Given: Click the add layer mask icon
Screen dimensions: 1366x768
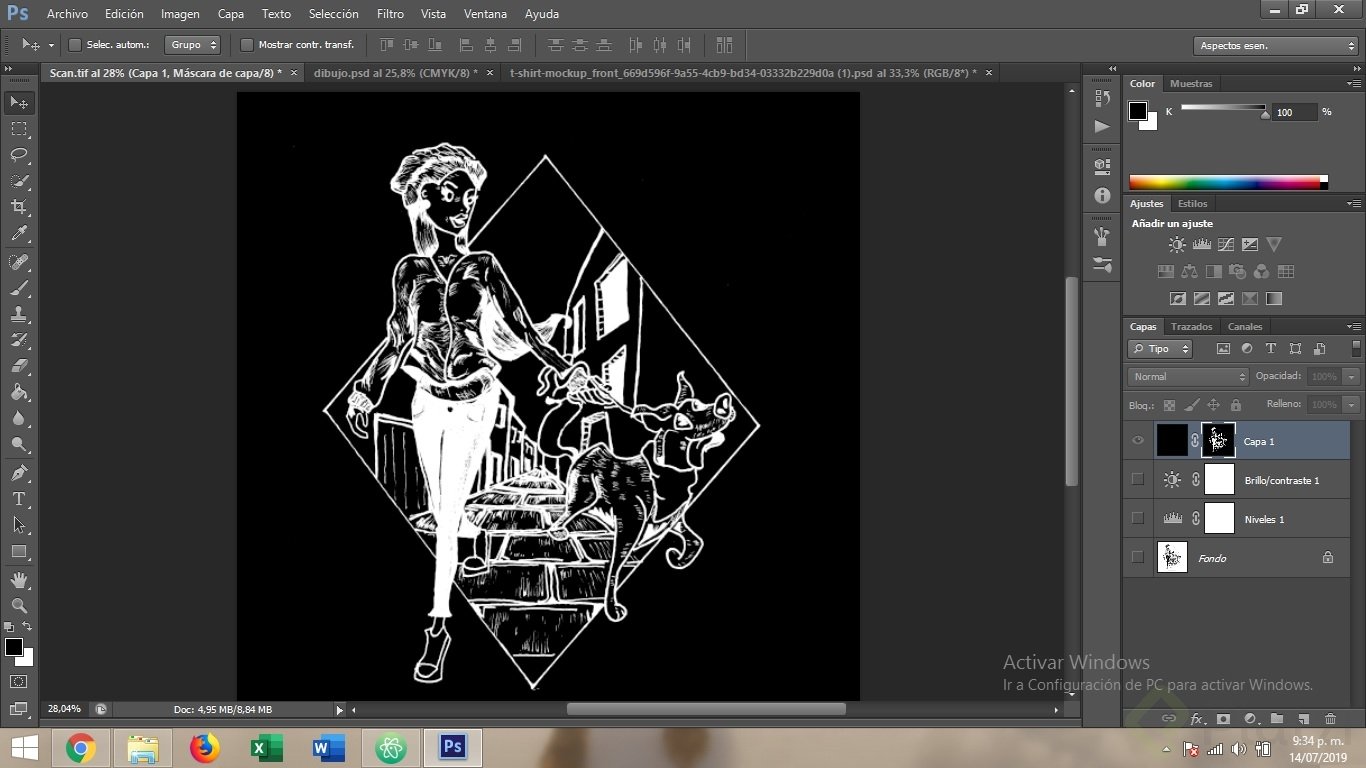Looking at the screenshot, I should point(1223,718).
